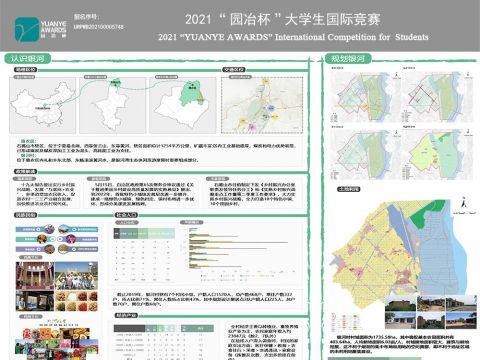This screenshot has height=360, width=480.
Task: Click the paragraph beginning '截止2019年'
Action: click(204, 299)
